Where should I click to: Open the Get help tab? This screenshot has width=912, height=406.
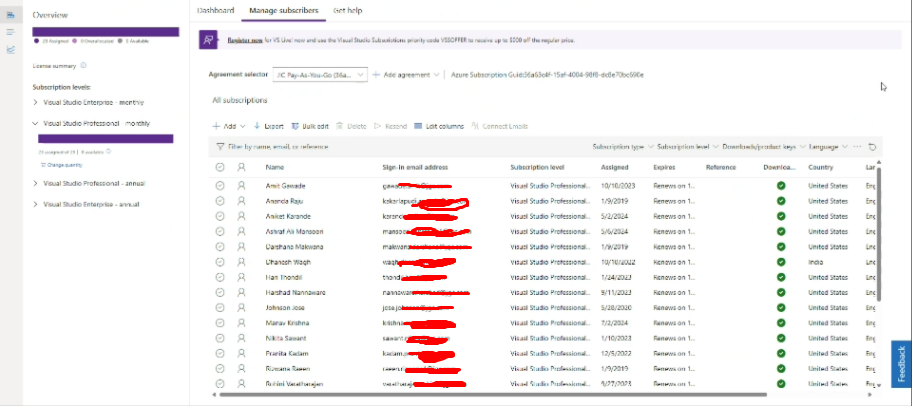(x=346, y=10)
